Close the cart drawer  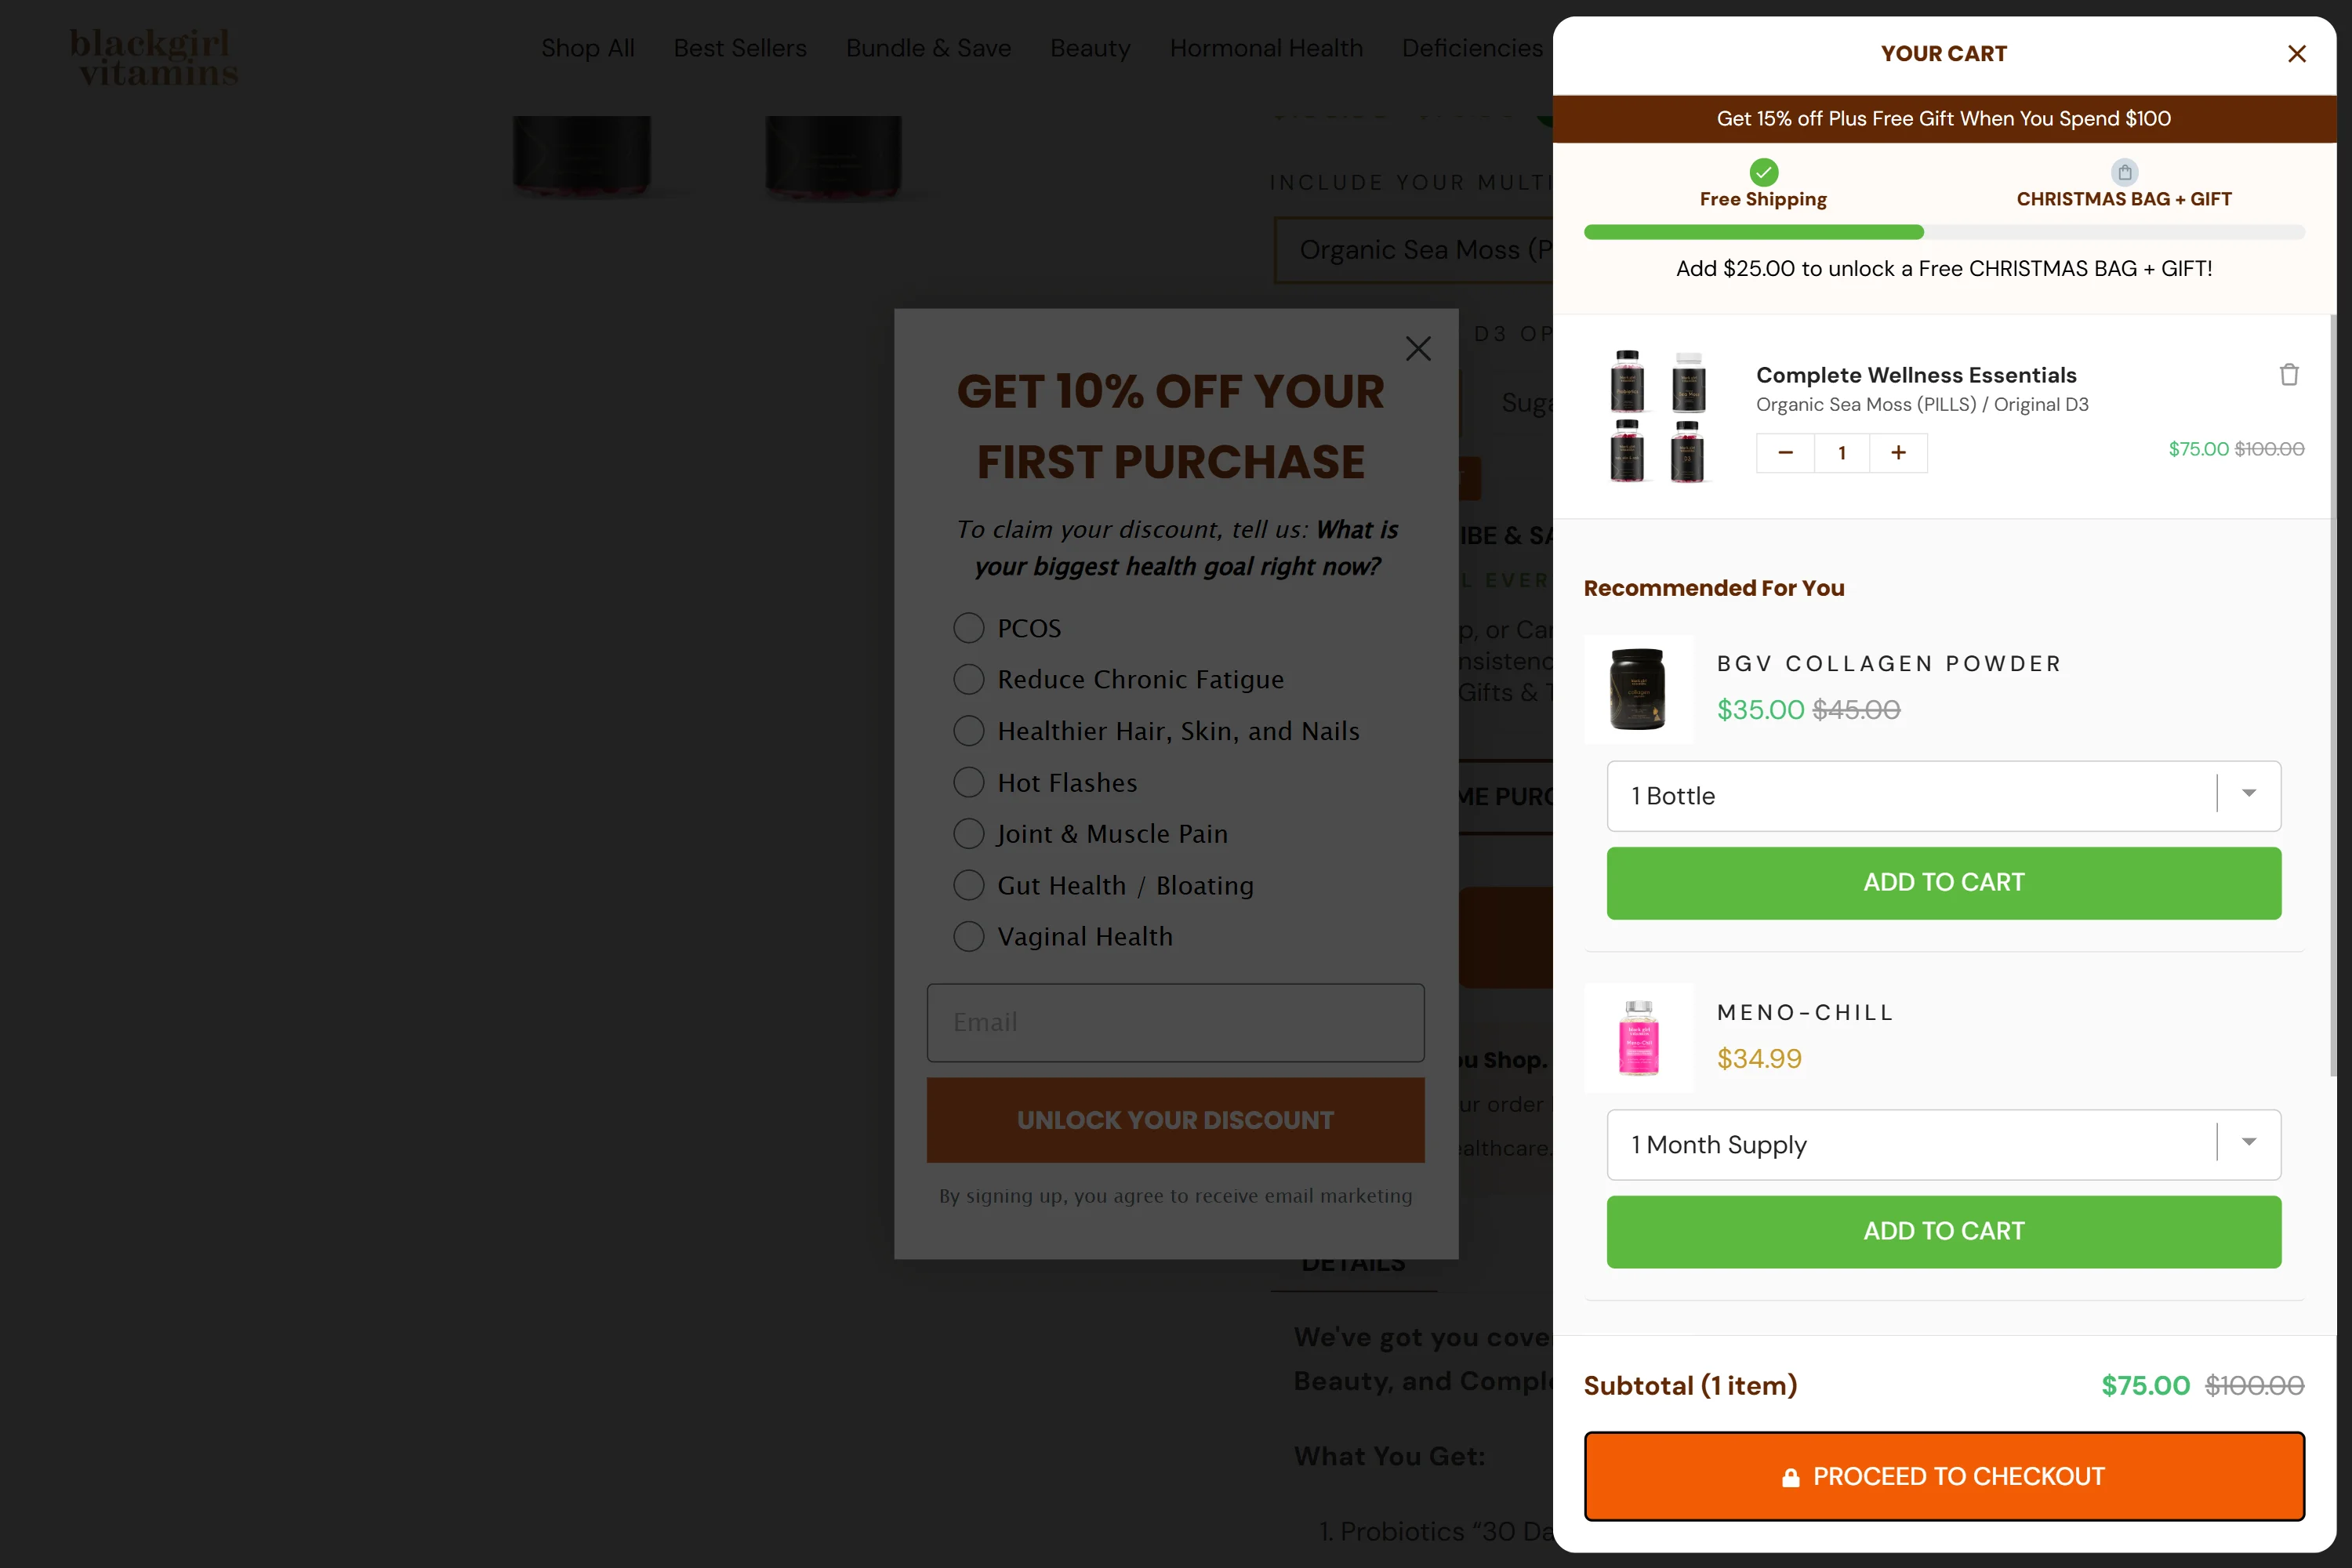coord(2296,54)
